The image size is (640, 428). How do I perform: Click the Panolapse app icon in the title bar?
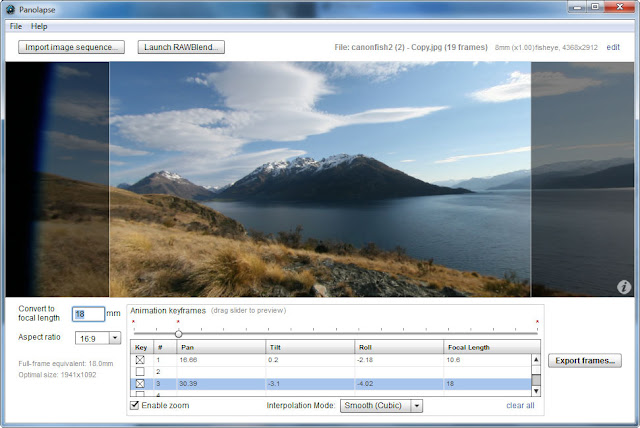tap(10, 9)
